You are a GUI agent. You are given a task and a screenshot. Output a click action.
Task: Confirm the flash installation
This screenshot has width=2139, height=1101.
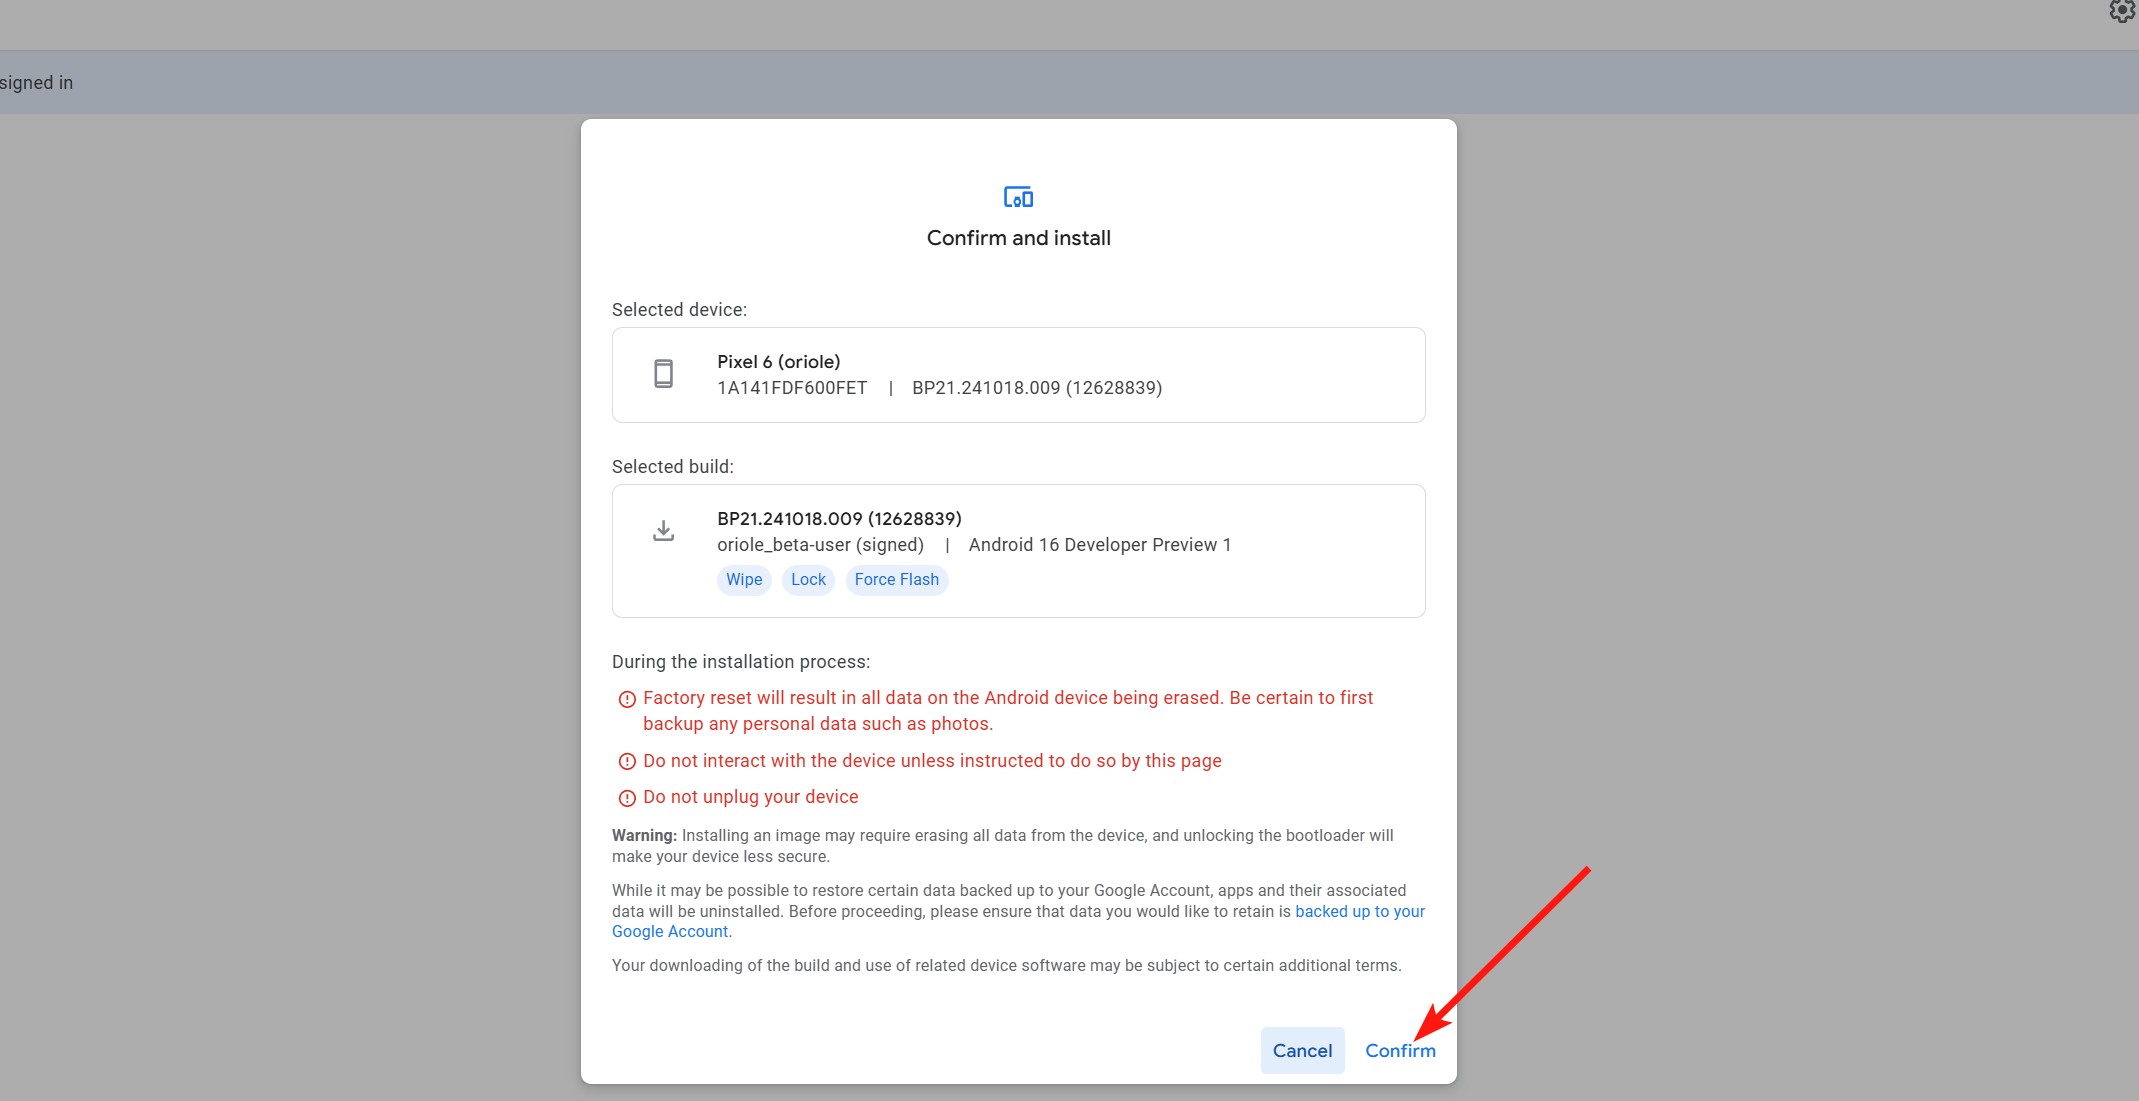pyautogui.click(x=1400, y=1050)
